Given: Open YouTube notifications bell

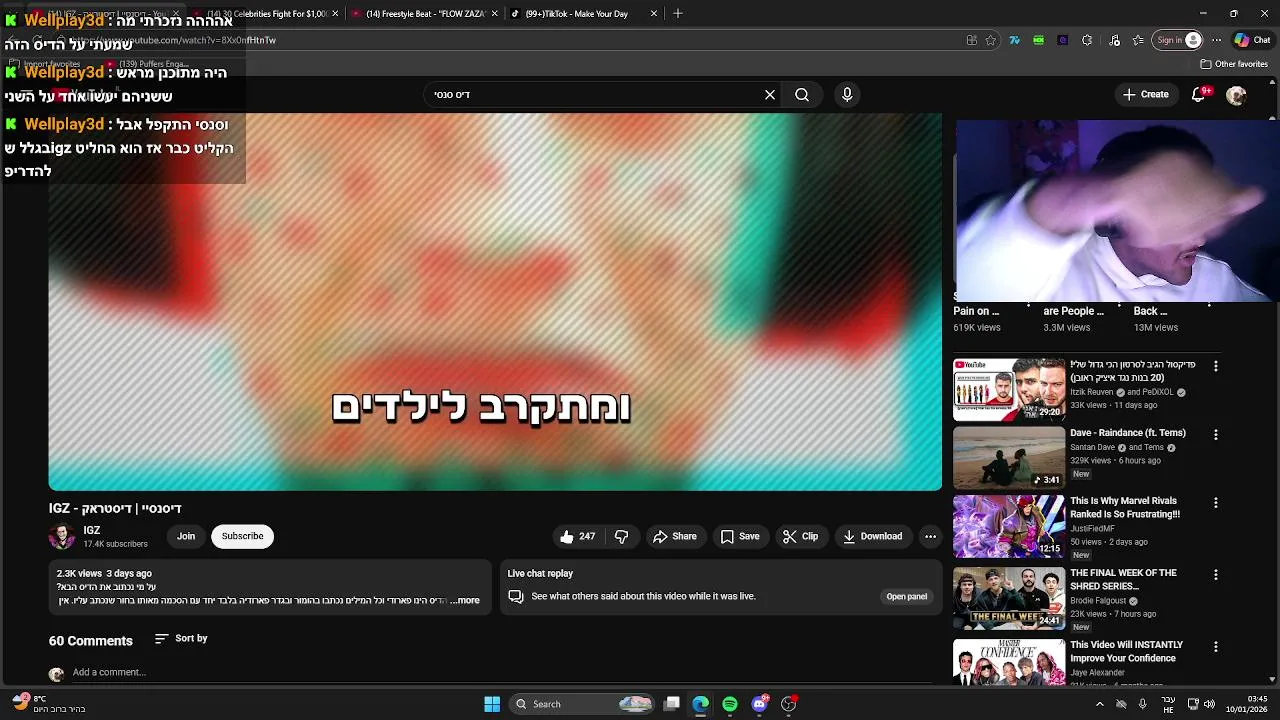Looking at the screenshot, I should coord(1199,94).
